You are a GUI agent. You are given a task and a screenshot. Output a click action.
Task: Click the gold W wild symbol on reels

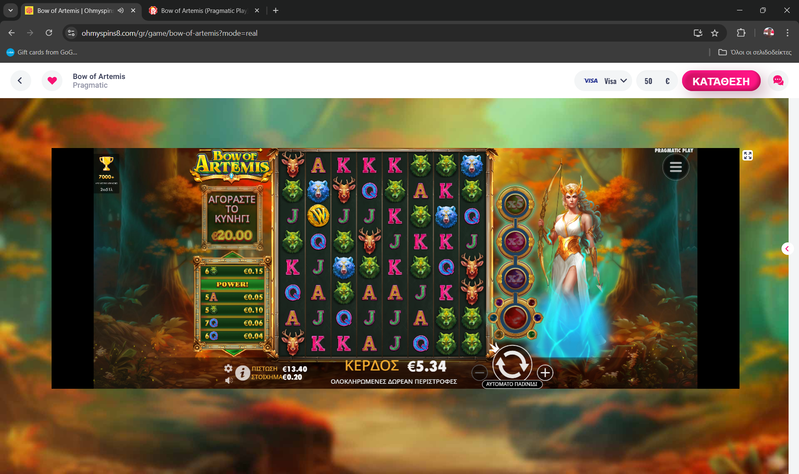pyautogui.click(x=318, y=216)
